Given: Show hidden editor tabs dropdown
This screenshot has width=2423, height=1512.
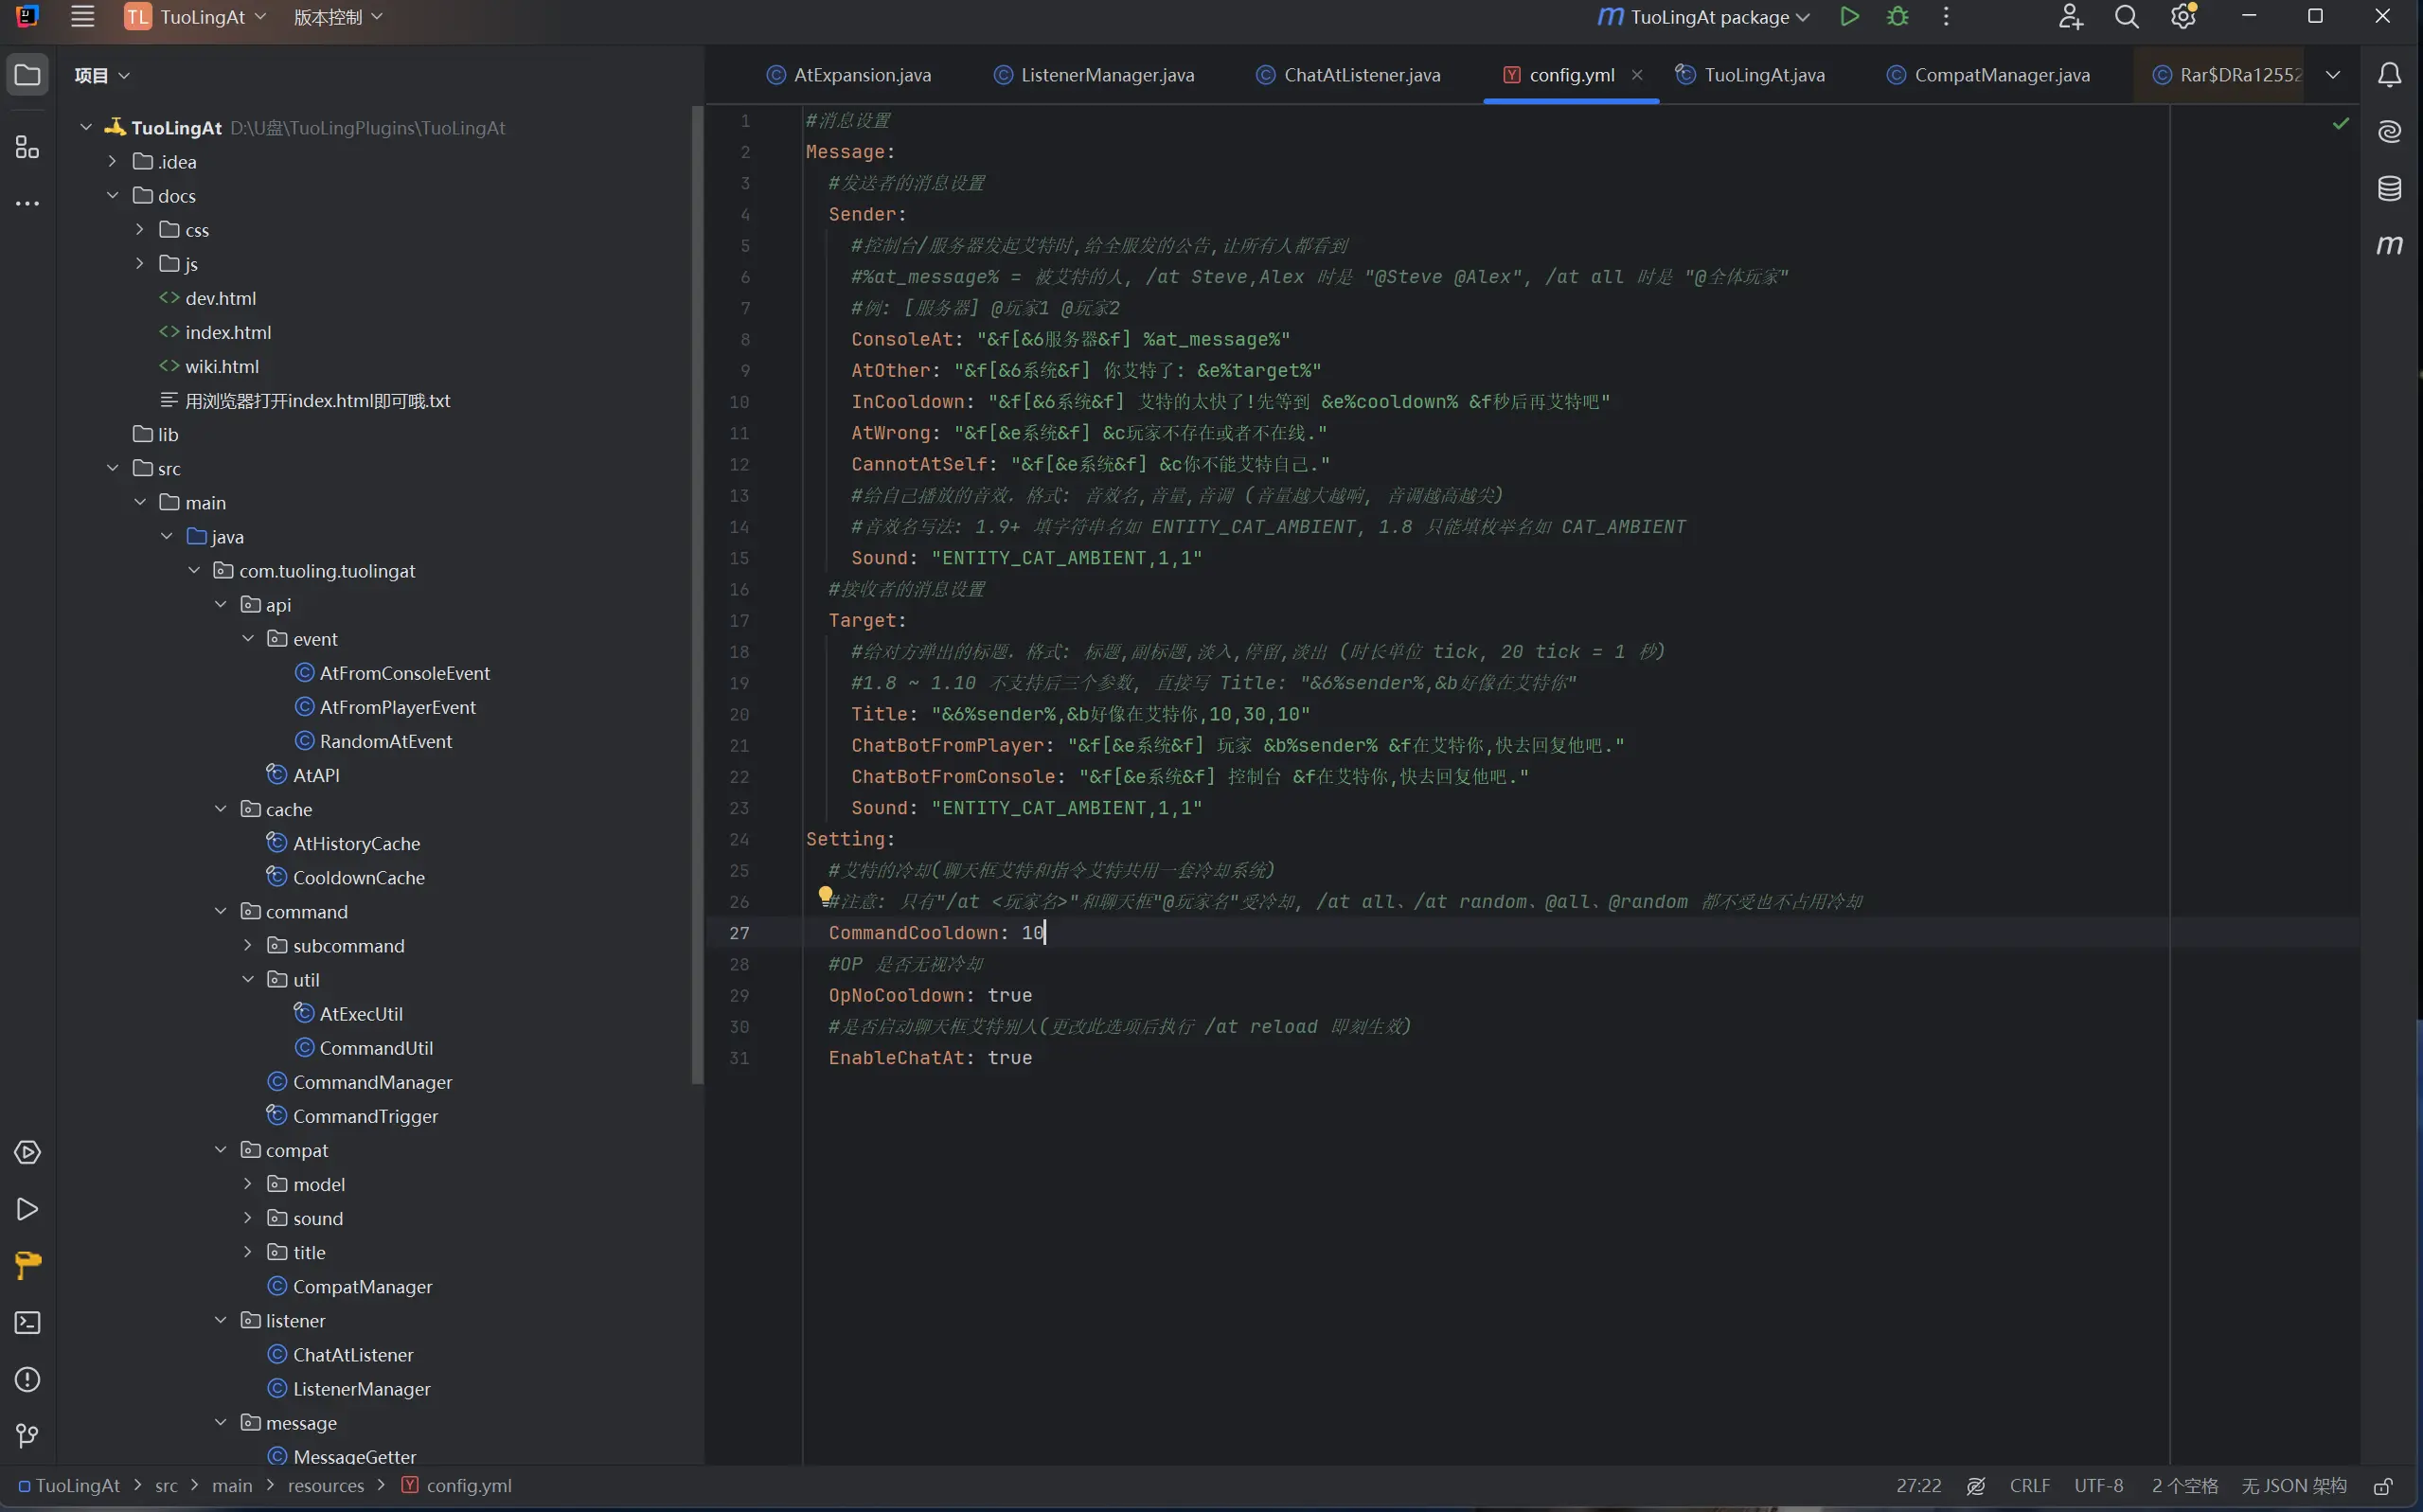Looking at the screenshot, I should 2333,75.
